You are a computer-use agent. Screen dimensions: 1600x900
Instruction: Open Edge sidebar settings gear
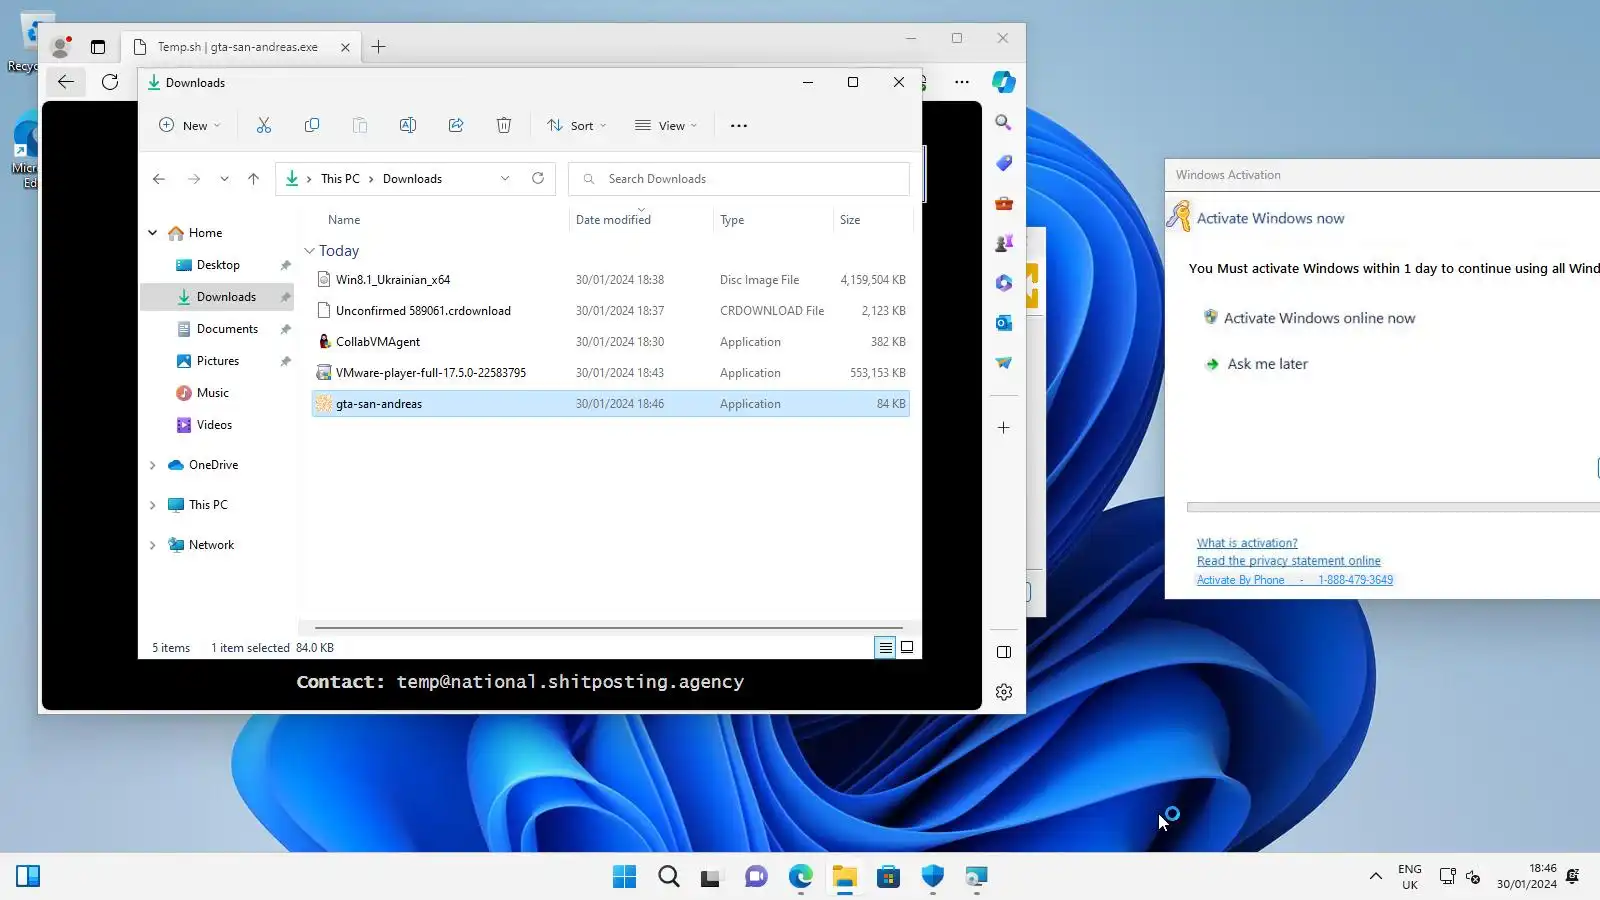point(1004,692)
